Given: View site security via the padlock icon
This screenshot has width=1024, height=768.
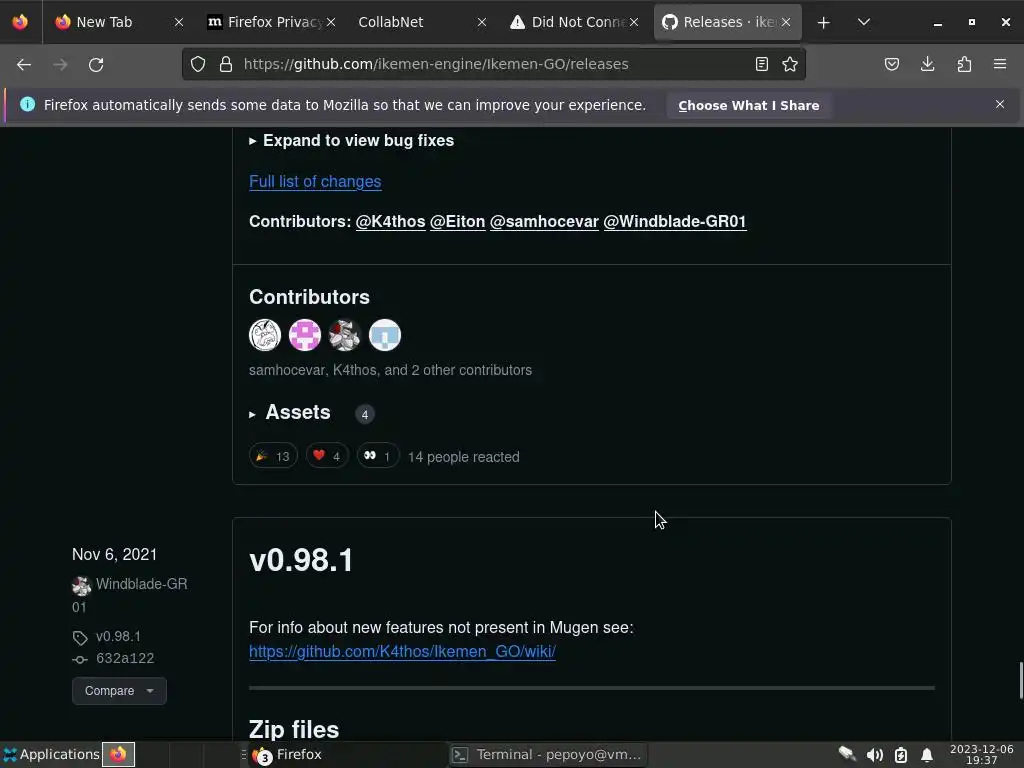Looking at the screenshot, I should tap(226, 64).
